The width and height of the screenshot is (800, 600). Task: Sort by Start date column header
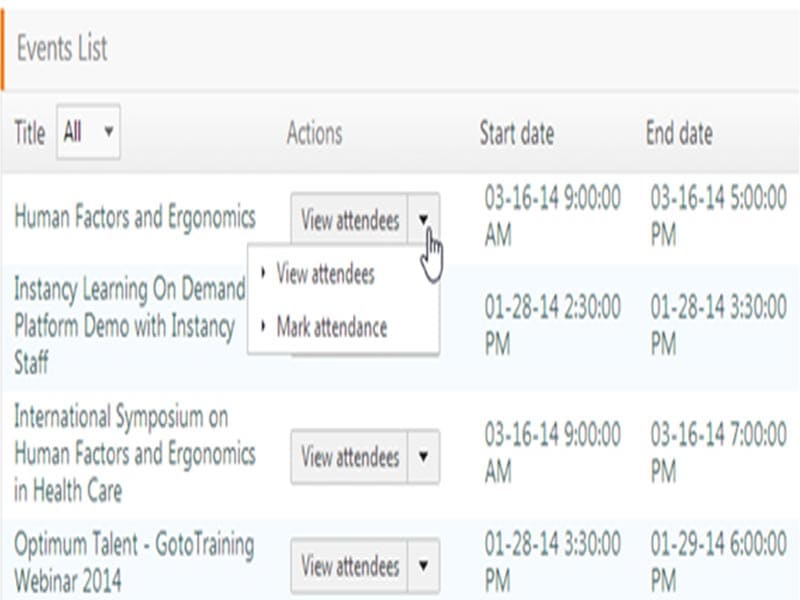pos(516,133)
